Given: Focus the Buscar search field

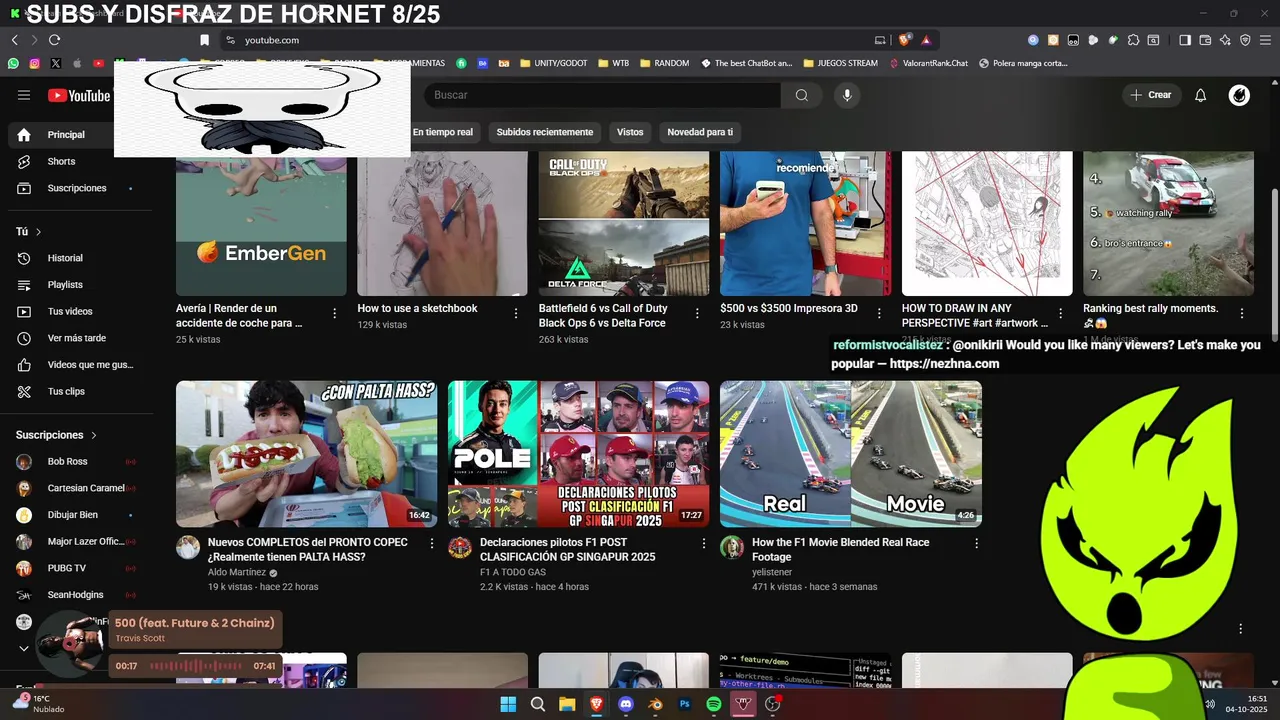Looking at the screenshot, I should (x=602, y=95).
